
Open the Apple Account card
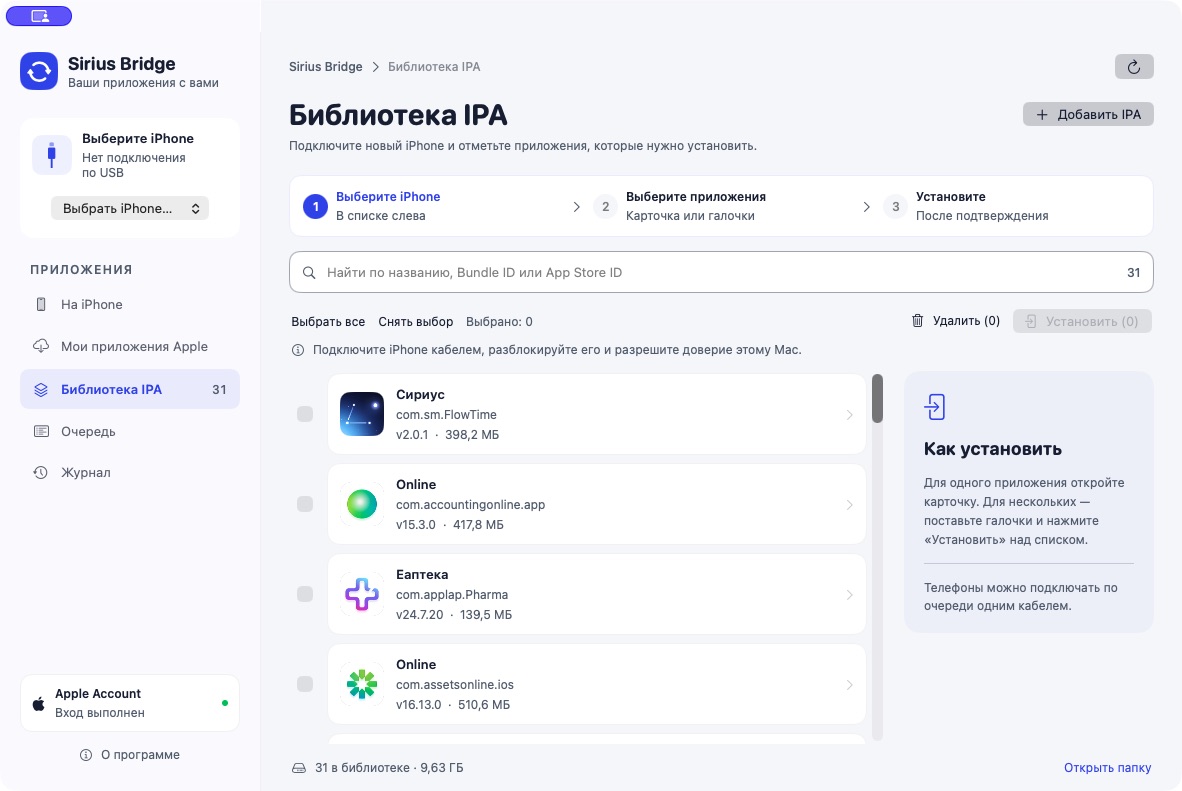tap(130, 703)
